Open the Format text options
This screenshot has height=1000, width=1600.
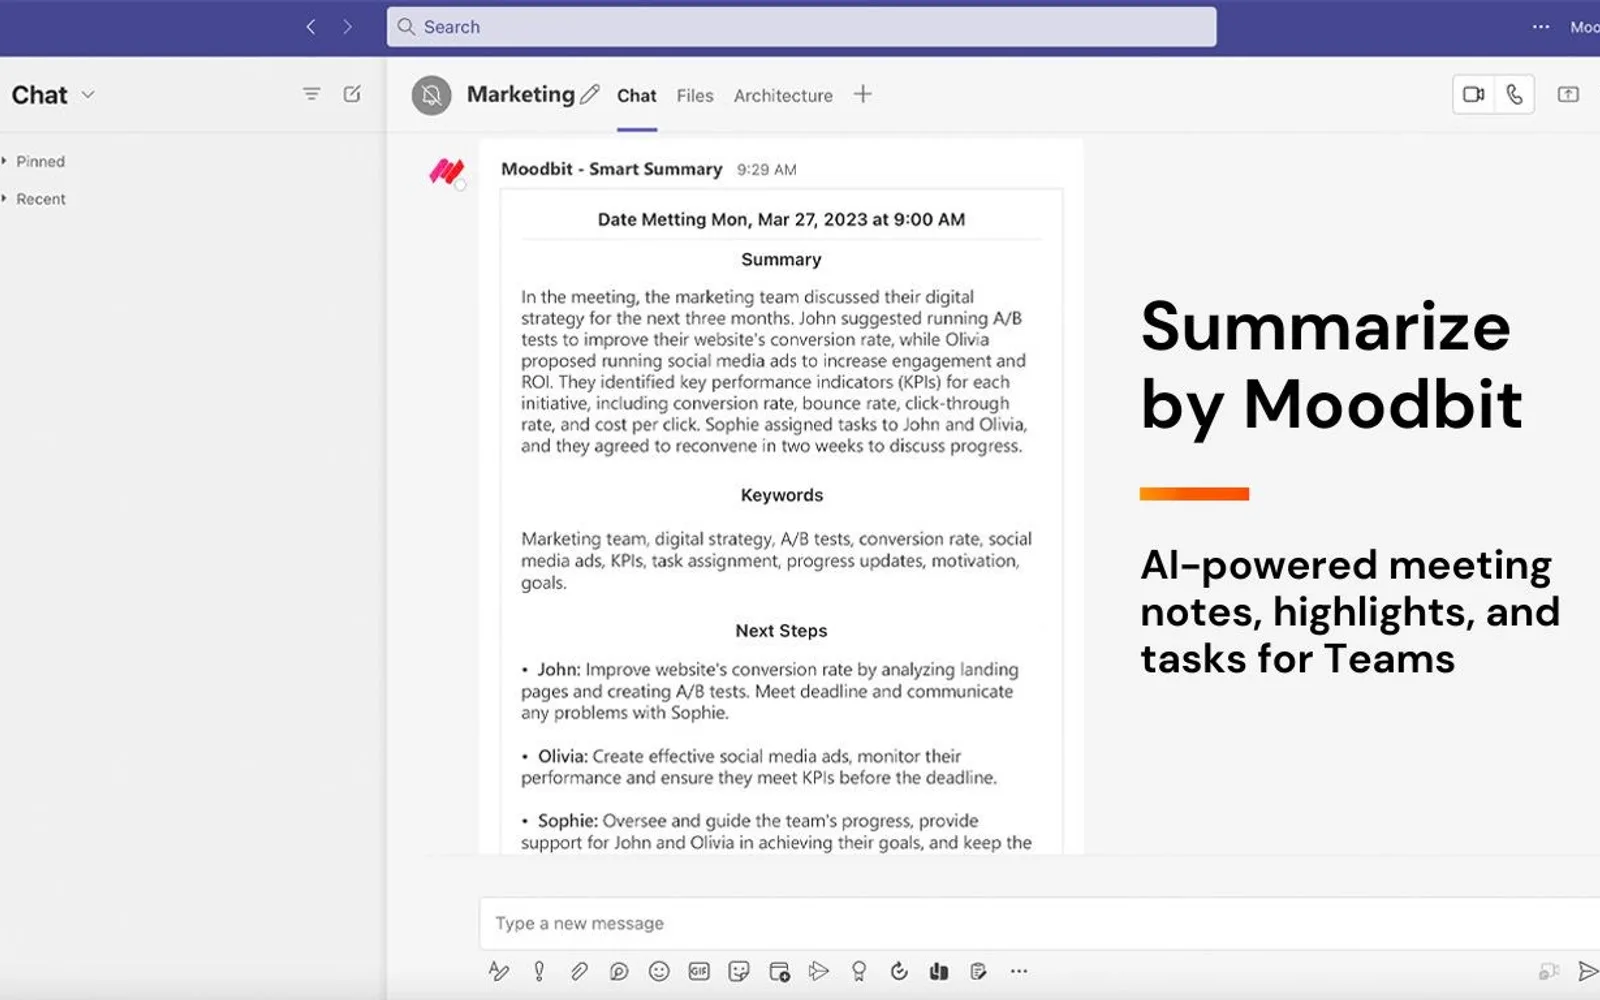pos(498,971)
